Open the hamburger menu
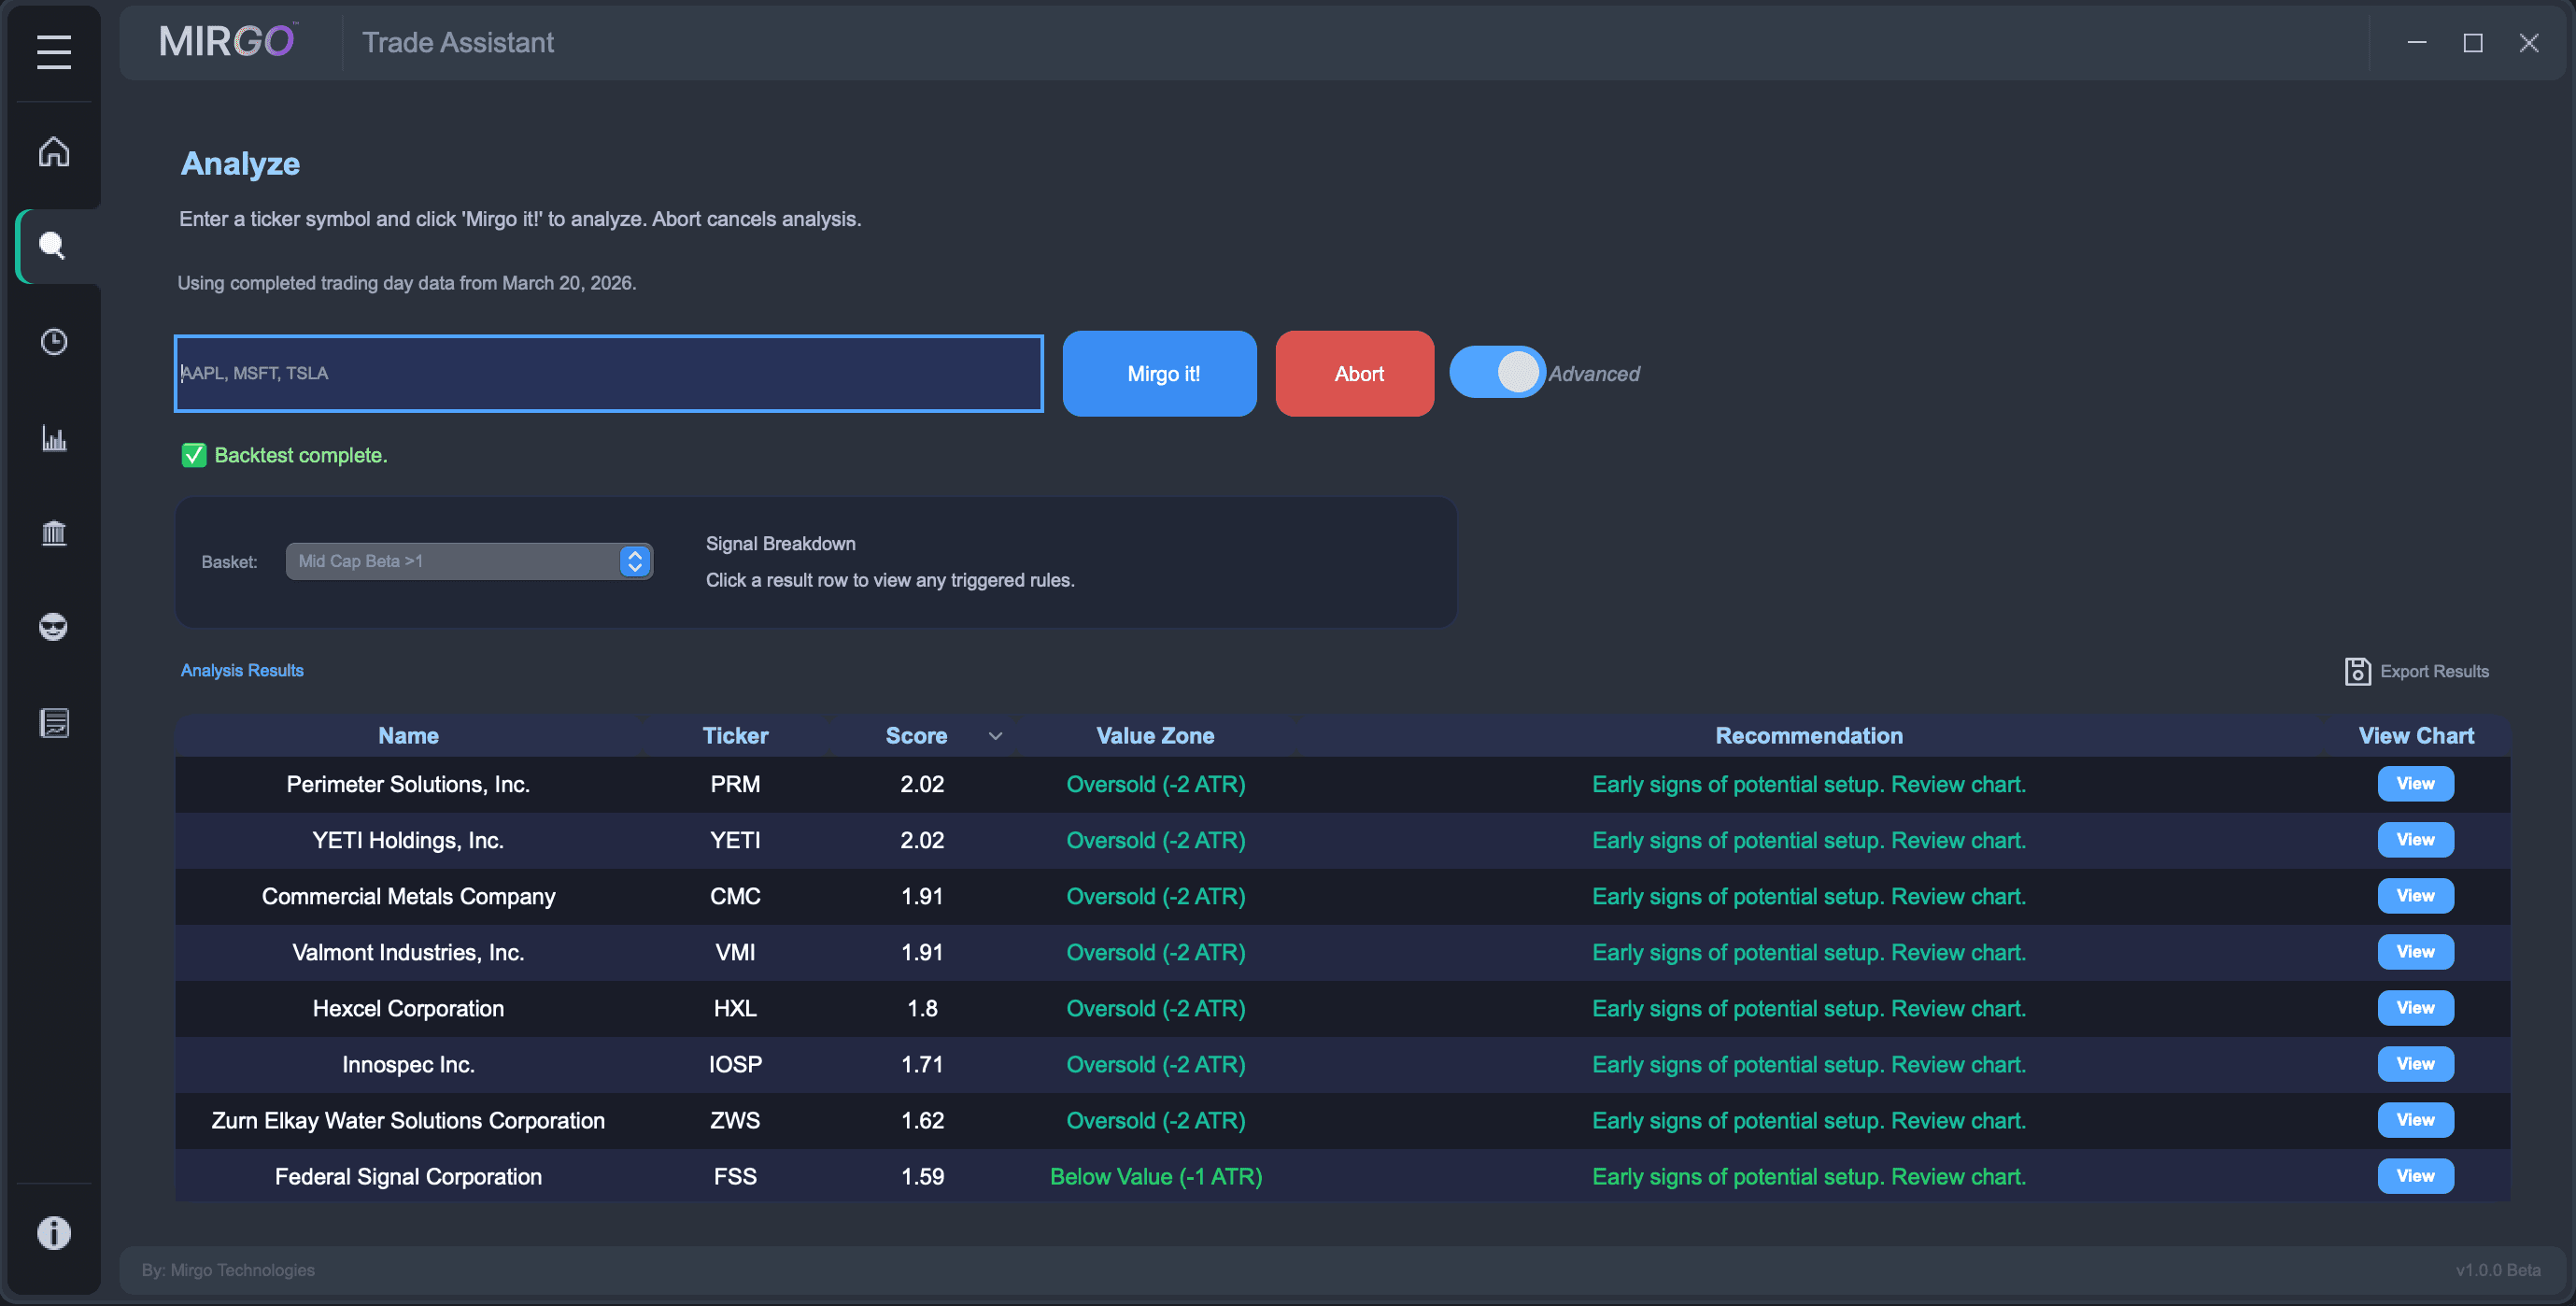 [54, 52]
